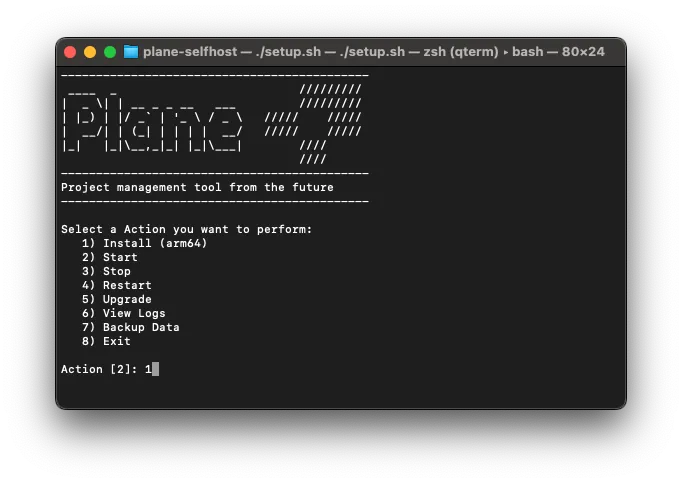Click the Action [2] prompt input
682x483 pixels.
coord(100,369)
